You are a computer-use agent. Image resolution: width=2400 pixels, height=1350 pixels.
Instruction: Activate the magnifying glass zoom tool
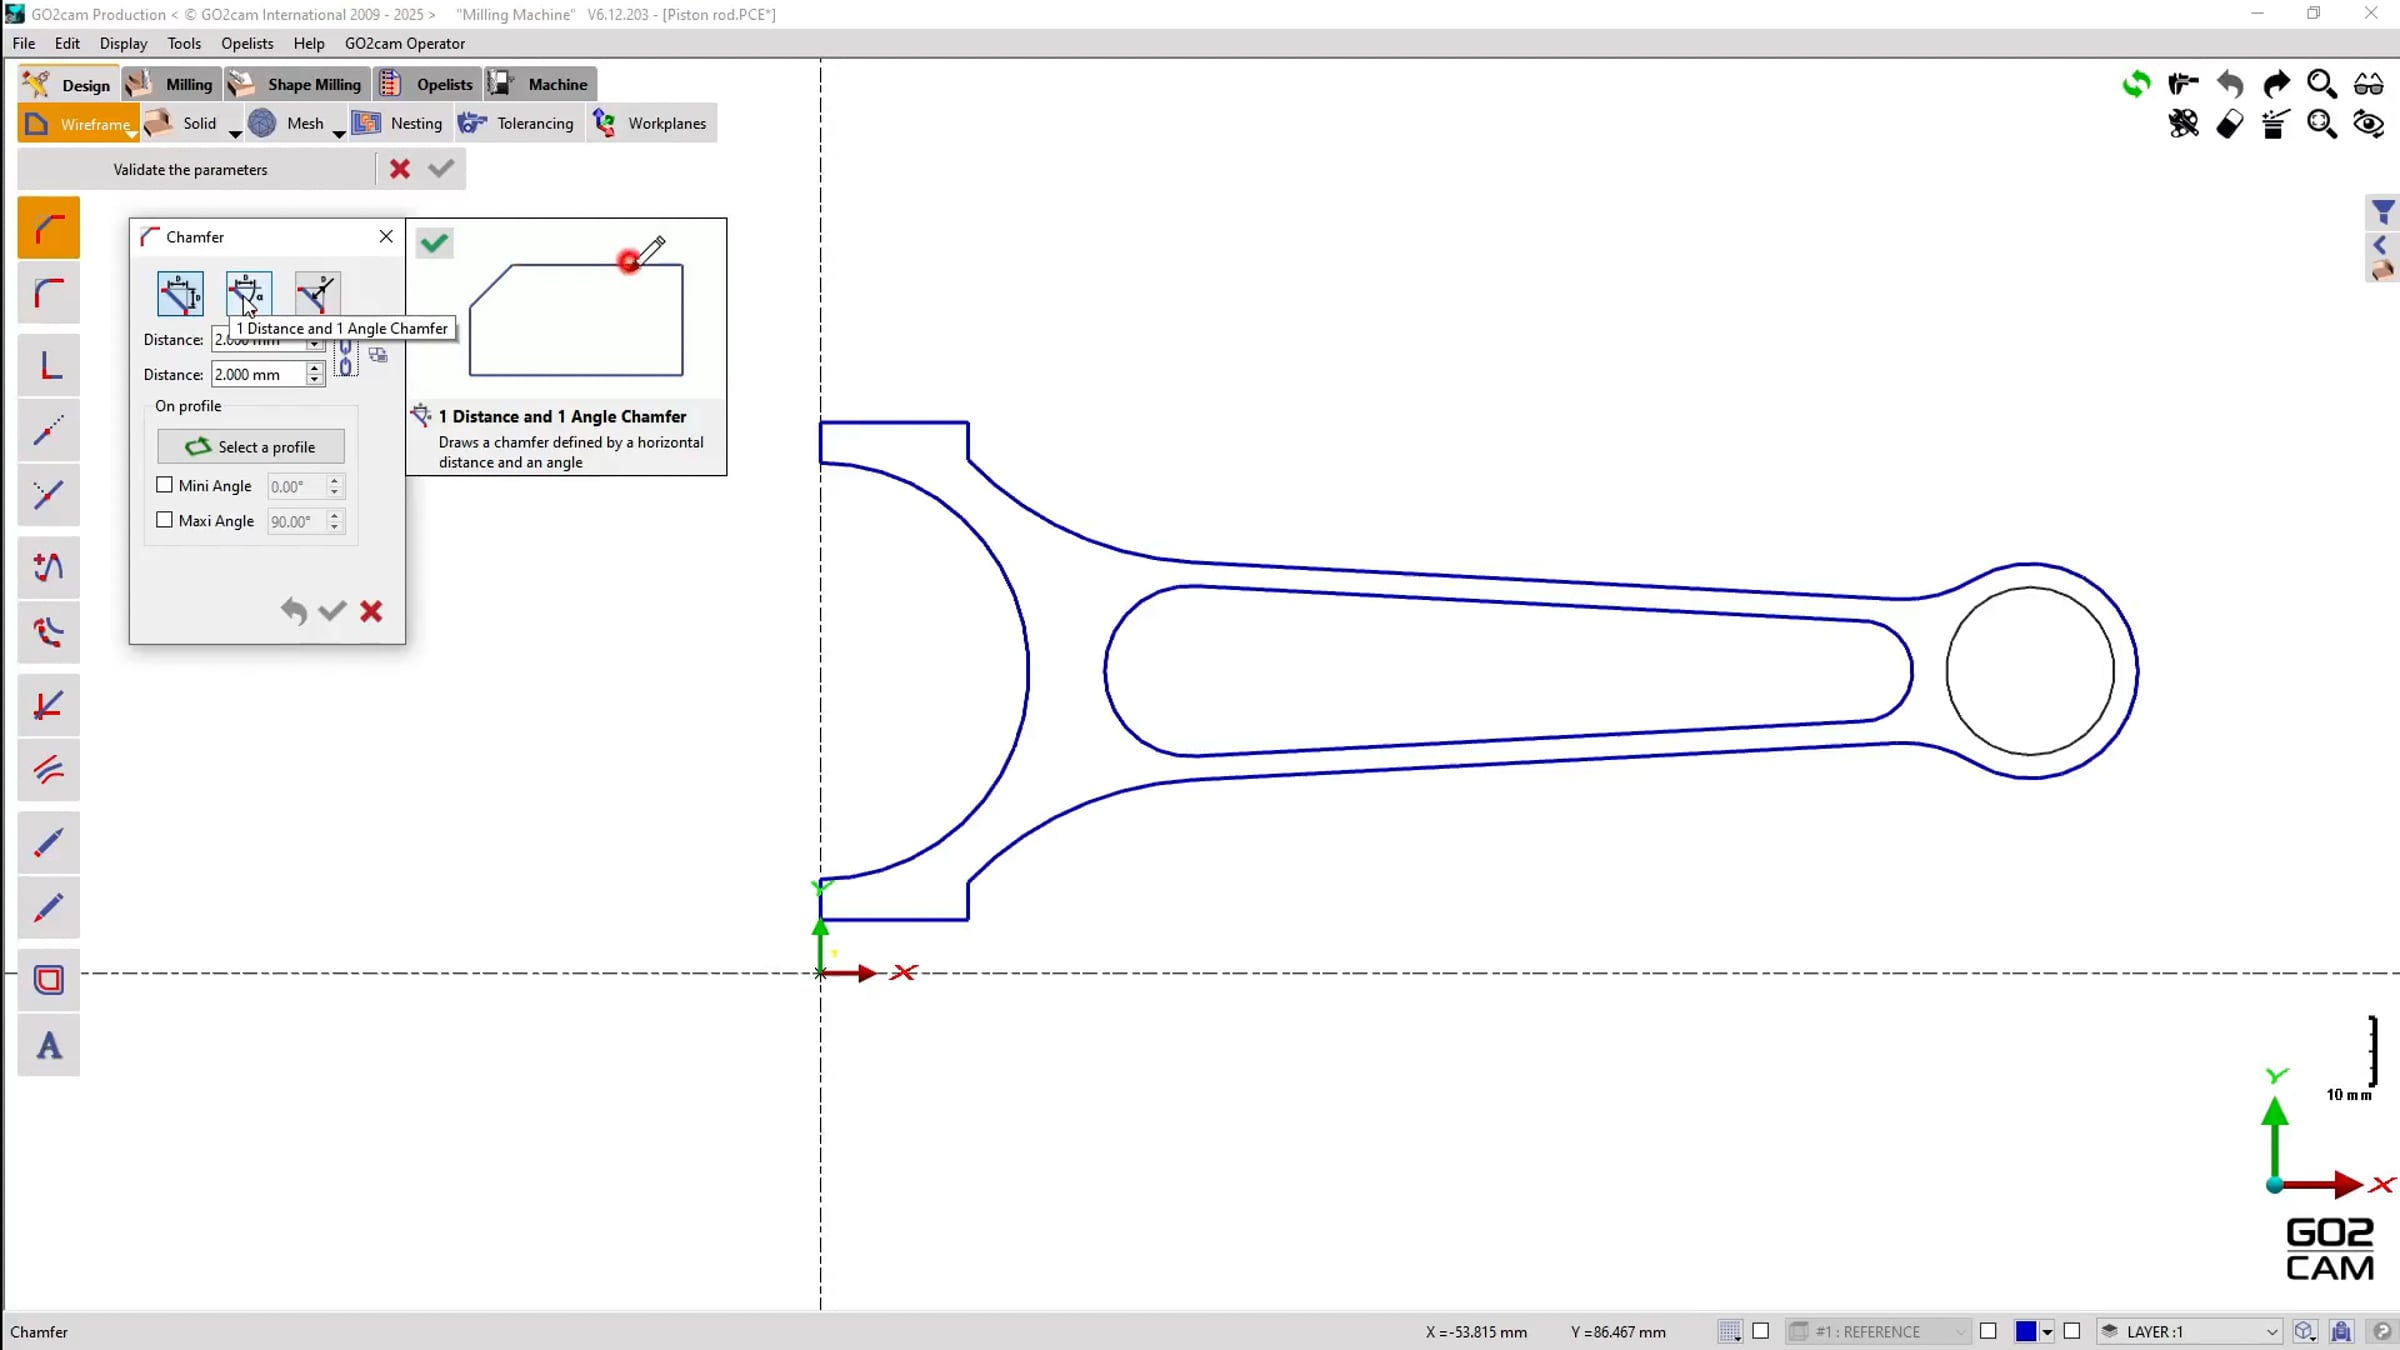coord(2322,84)
